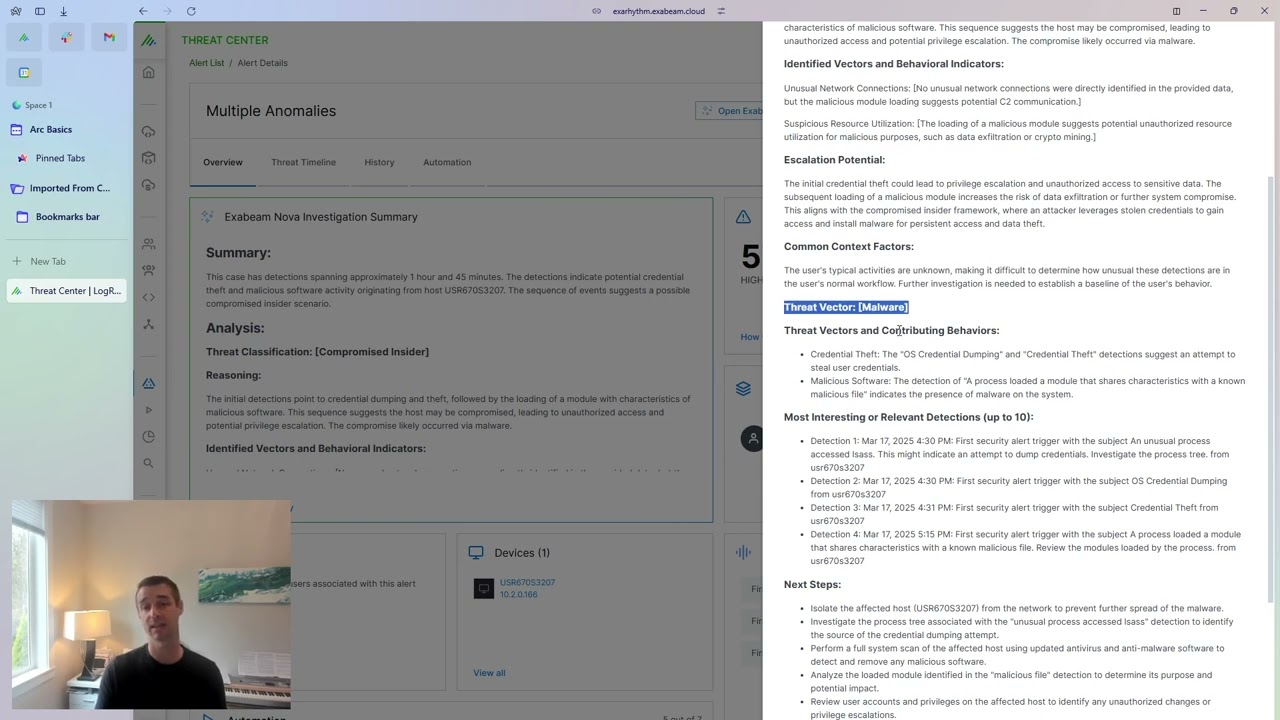Image resolution: width=1280 pixels, height=720 pixels.
Task: Switch to the Threat Timeline tab
Action: pos(303,162)
